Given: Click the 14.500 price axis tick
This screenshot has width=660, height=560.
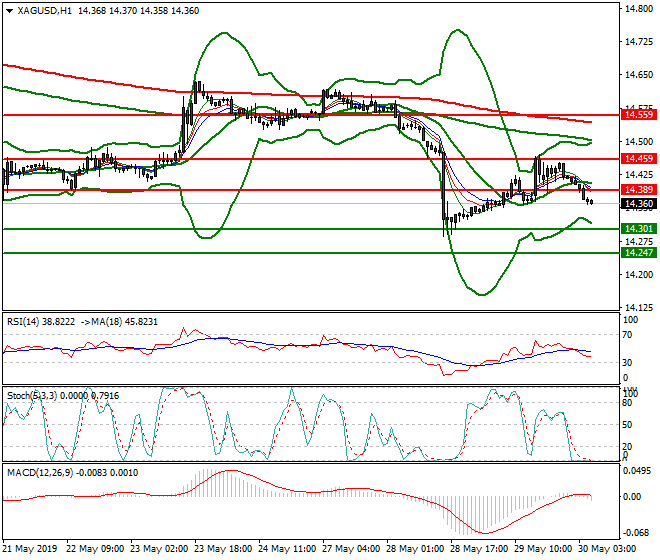Looking at the screenshot, I should (x=639, y=142).
